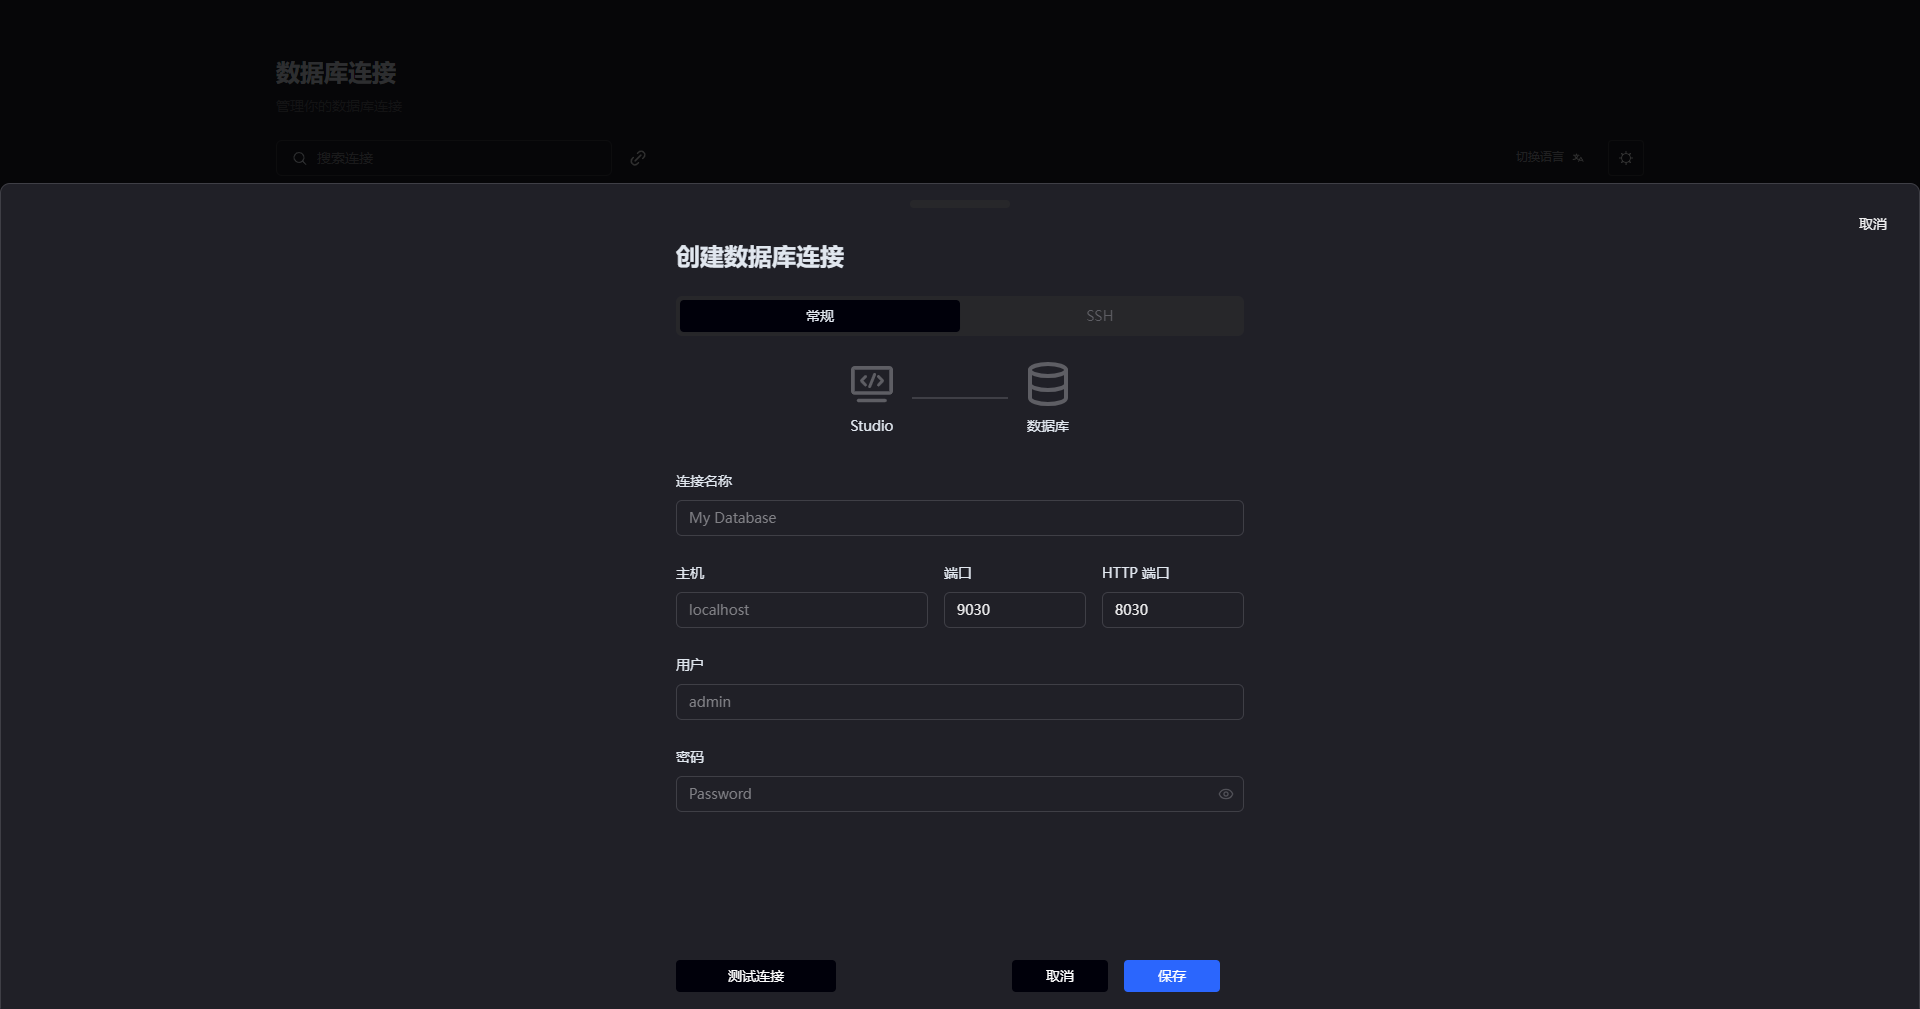
Task: Click the 端口 field showing 9030
Action: [x=1014, y=610]
